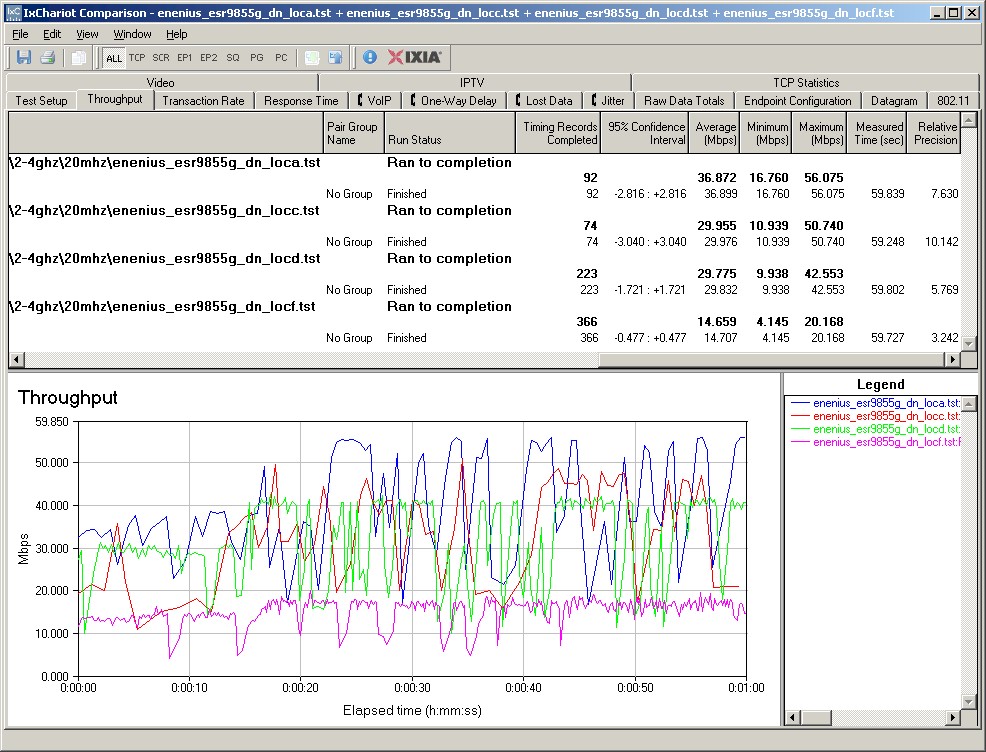
Task: Toggle the PG grouping button
Action: tap(257, 58)
